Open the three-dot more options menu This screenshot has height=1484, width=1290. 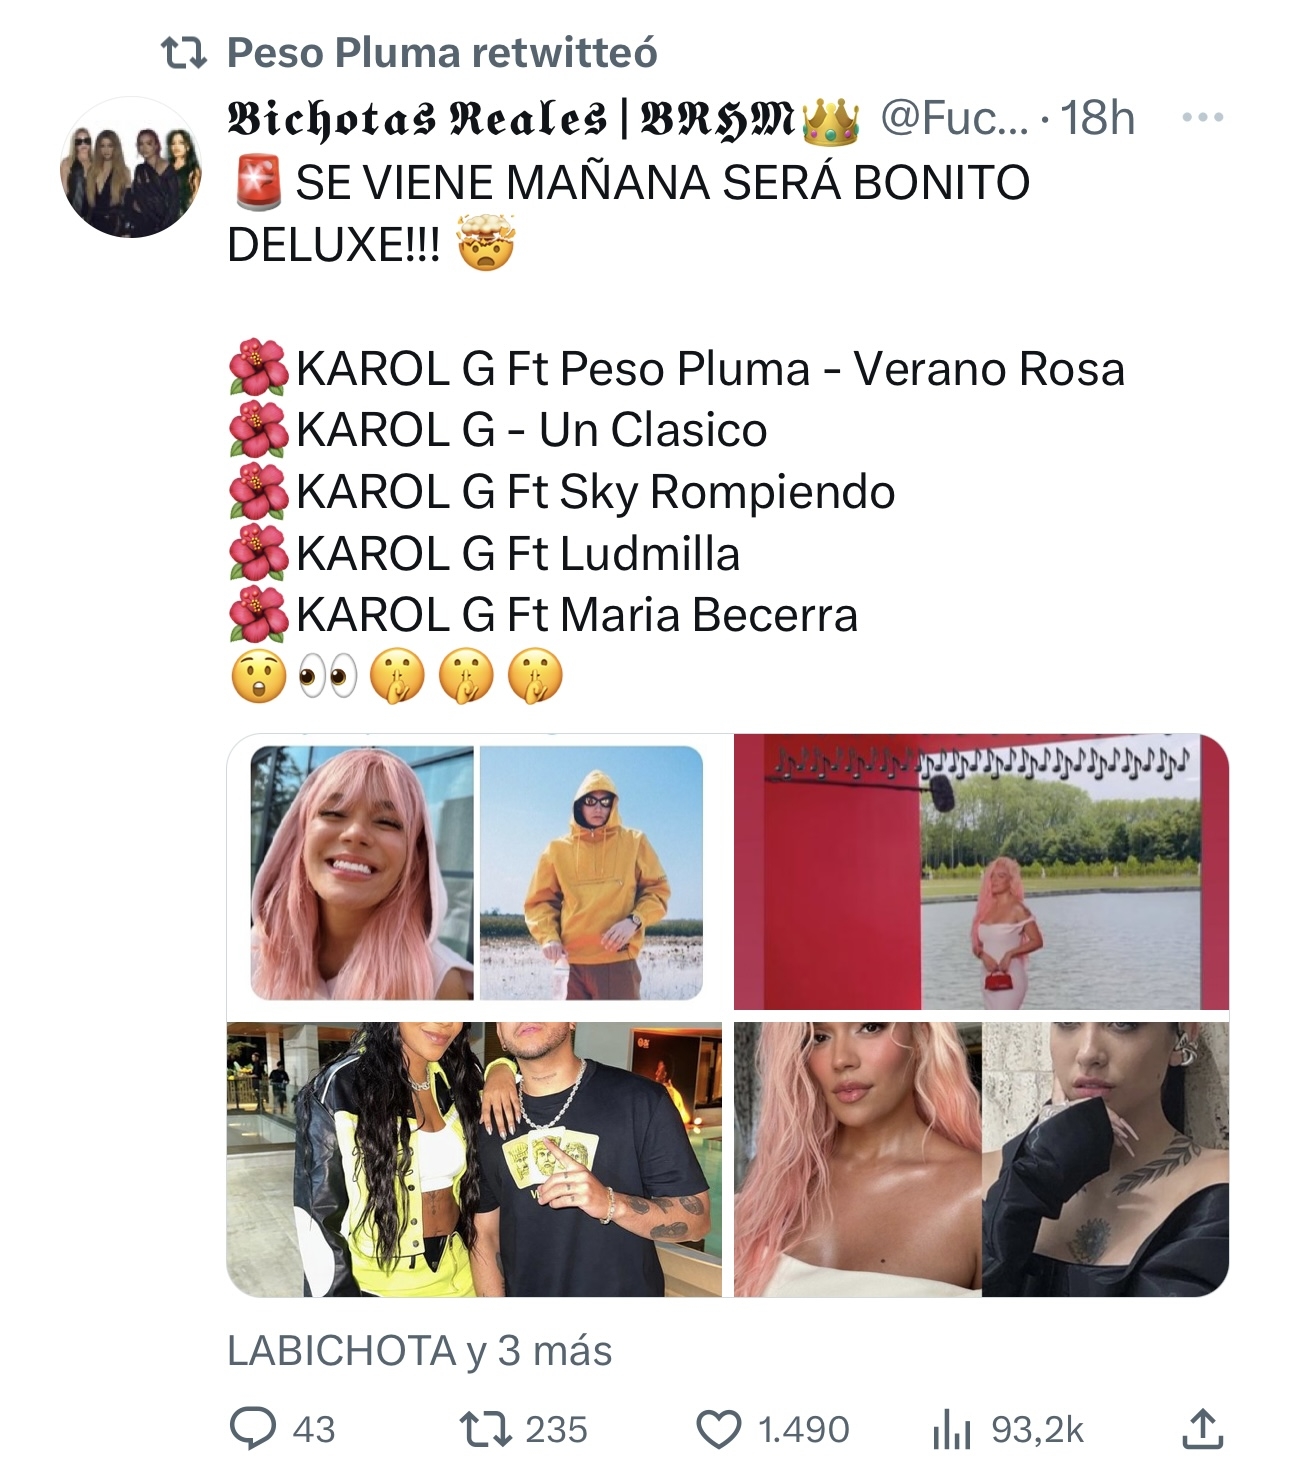point(1202,118)
